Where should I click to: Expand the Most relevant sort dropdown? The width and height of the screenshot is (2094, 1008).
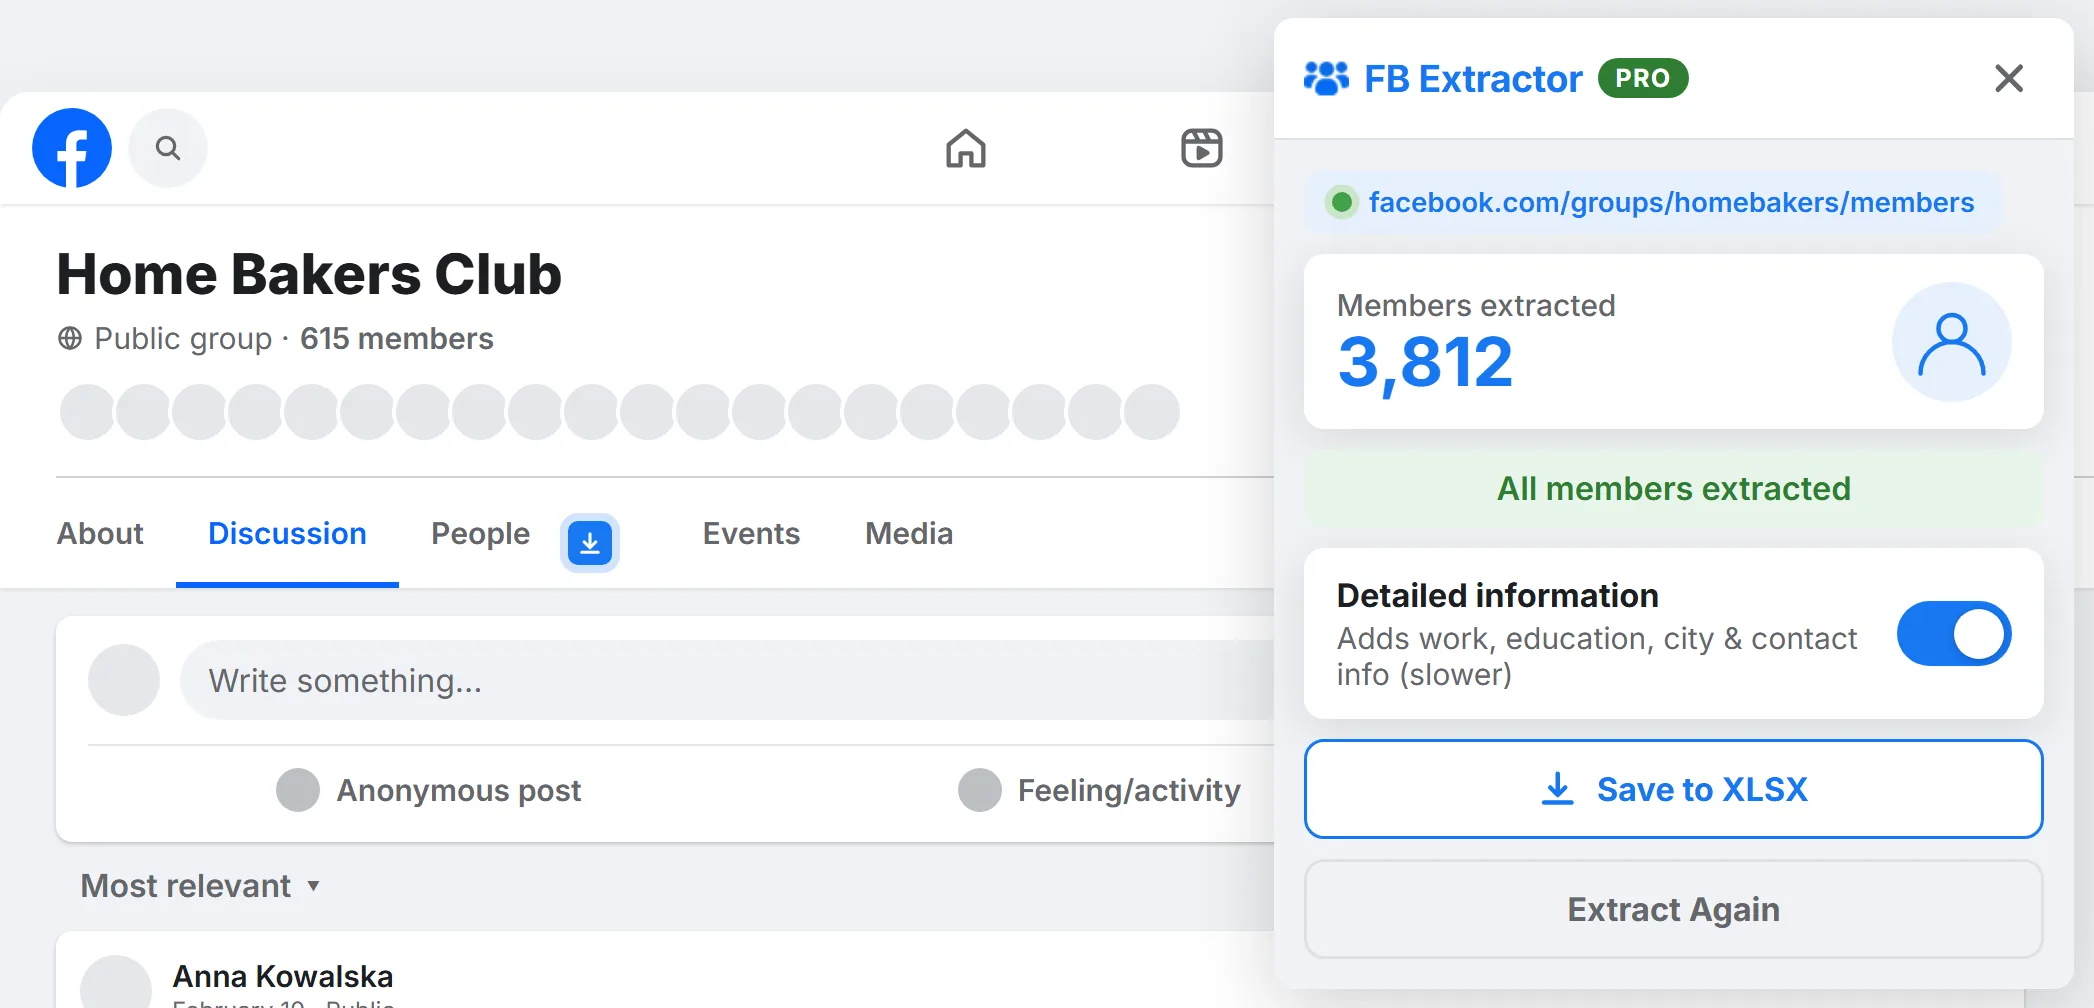pyautogui.click(x=201, y=886)
